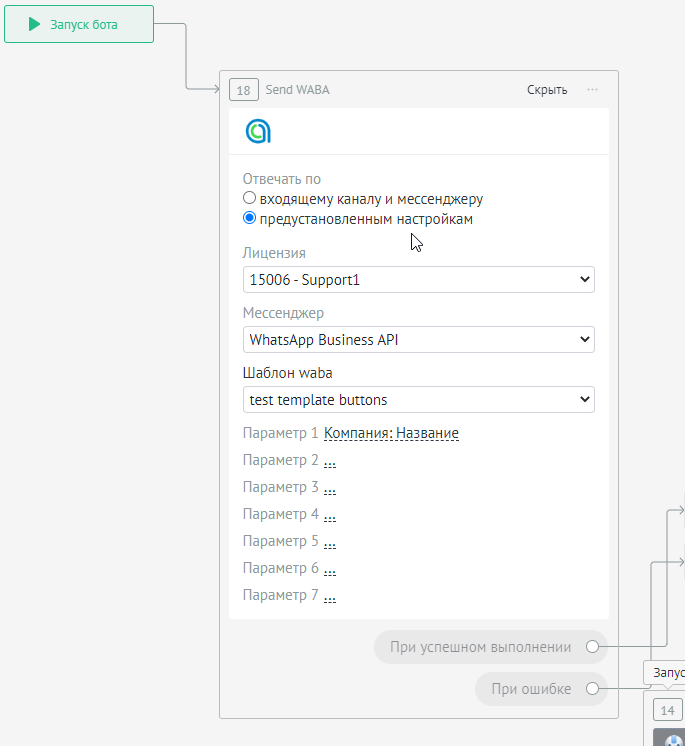Click the При успешном выполнении output label
The width and height of the screenshot is (685, 746).
pos(480,647)
